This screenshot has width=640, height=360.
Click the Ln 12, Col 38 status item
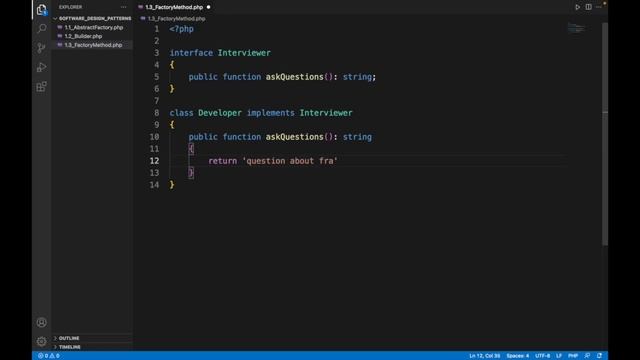pos(484,356)
